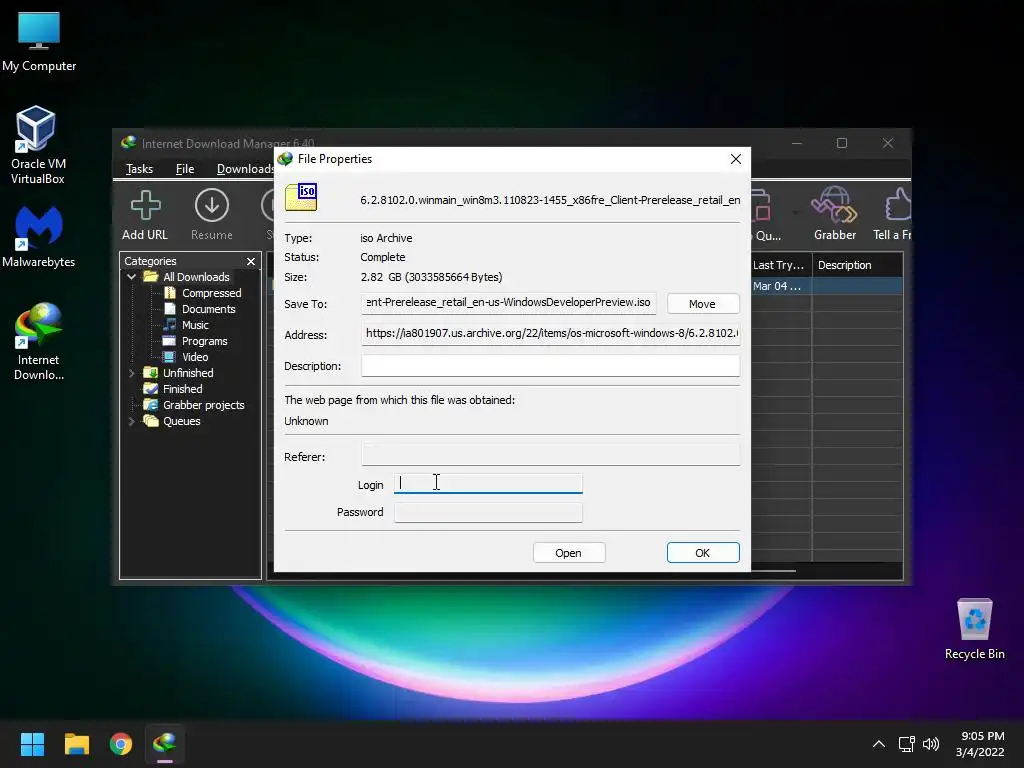Screen dimensions: 1024x768
Task: Focus the Login field
Action: 488,483
